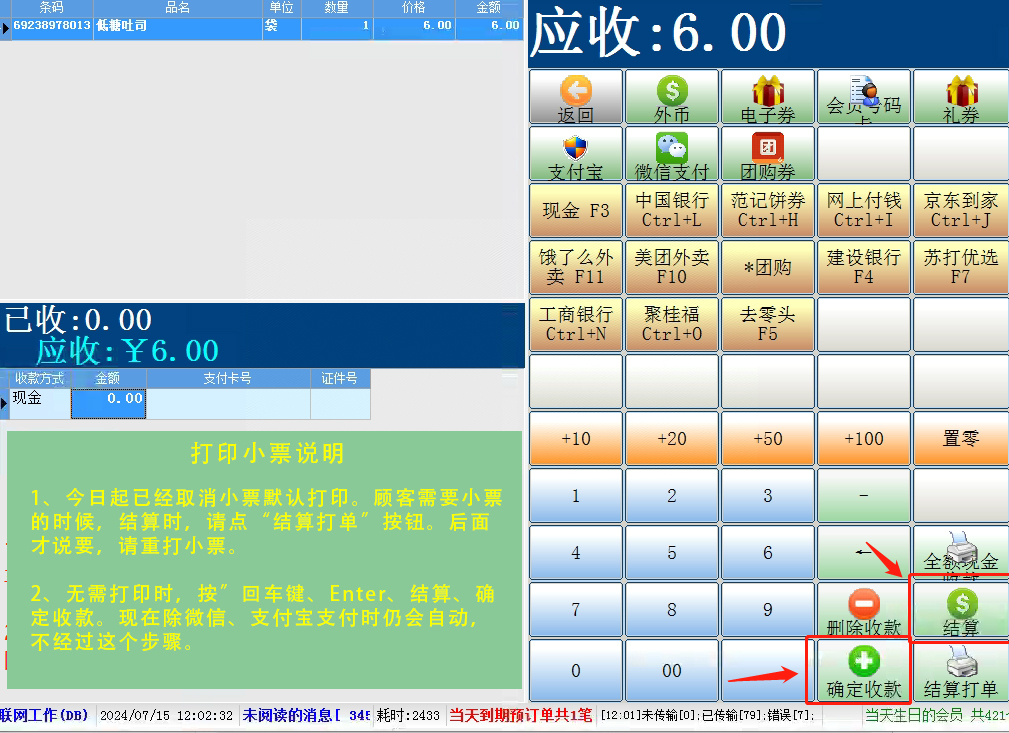Select the 团购券 group coupon button

[768, 154]
